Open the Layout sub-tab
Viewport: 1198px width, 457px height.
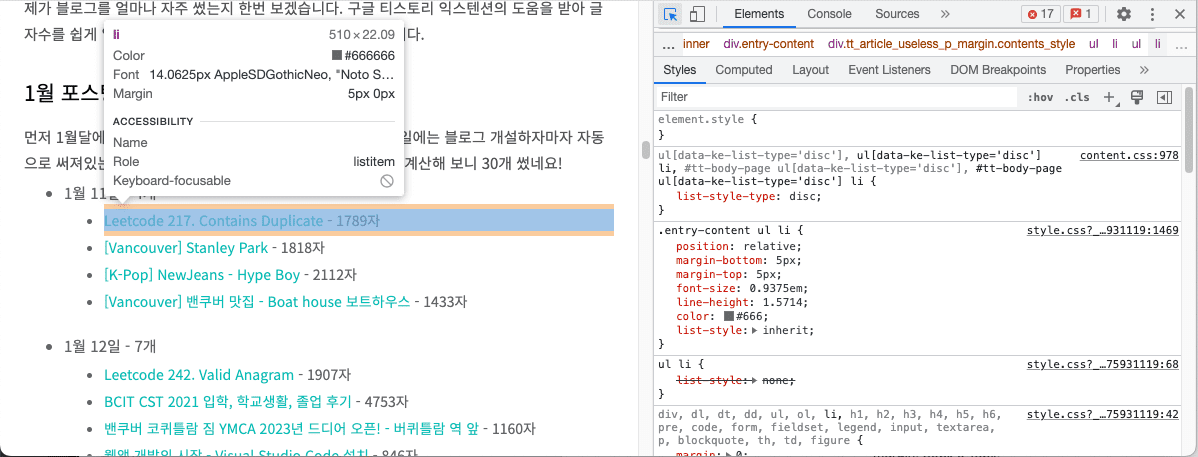[x=811, y=70]
